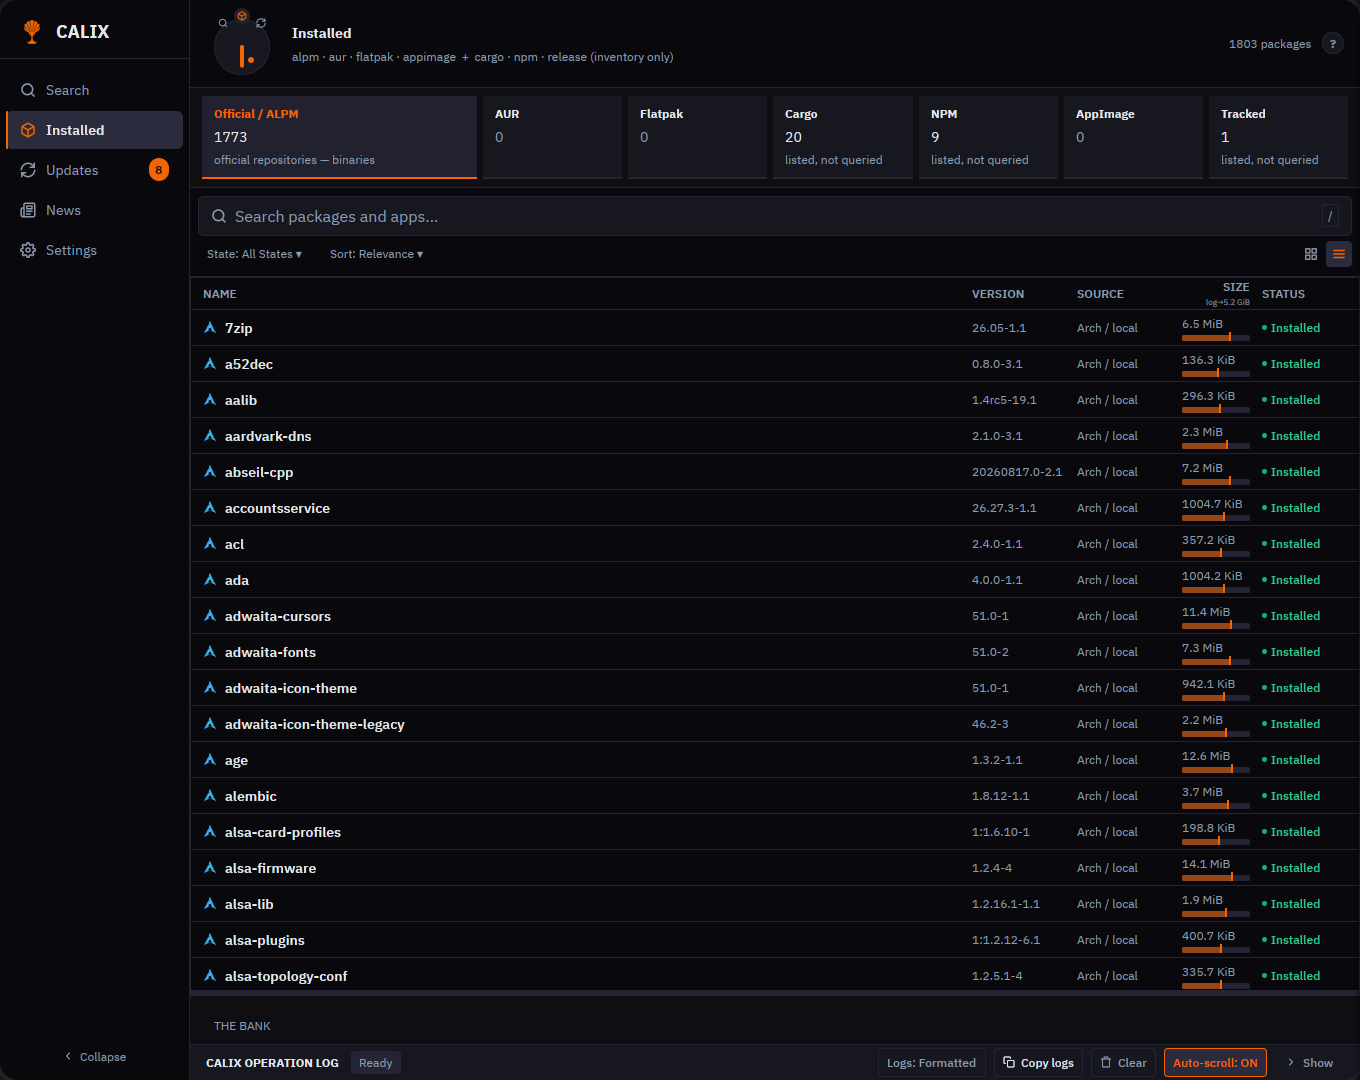This screenshot has height=1080, width=1360.
Task: Click the Arch icon beside aardvark-dns
Action: pyautogui.click(x=210, y=436)
